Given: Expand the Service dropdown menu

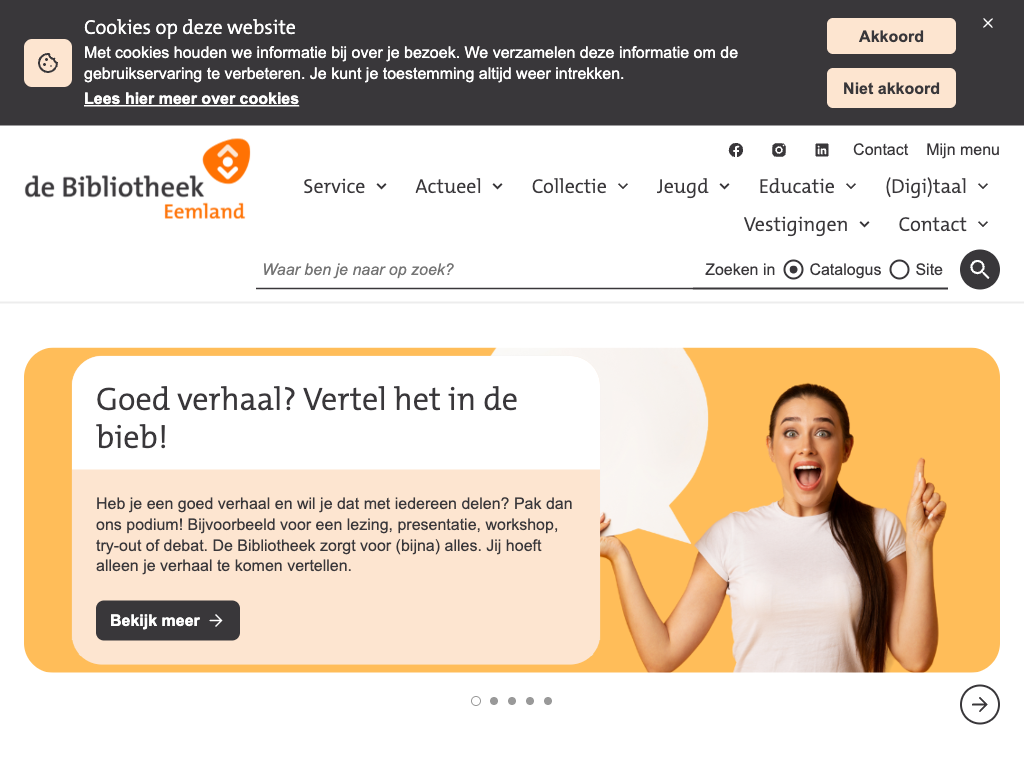Looking at the screenshot, I should click(x=345, y=187).
